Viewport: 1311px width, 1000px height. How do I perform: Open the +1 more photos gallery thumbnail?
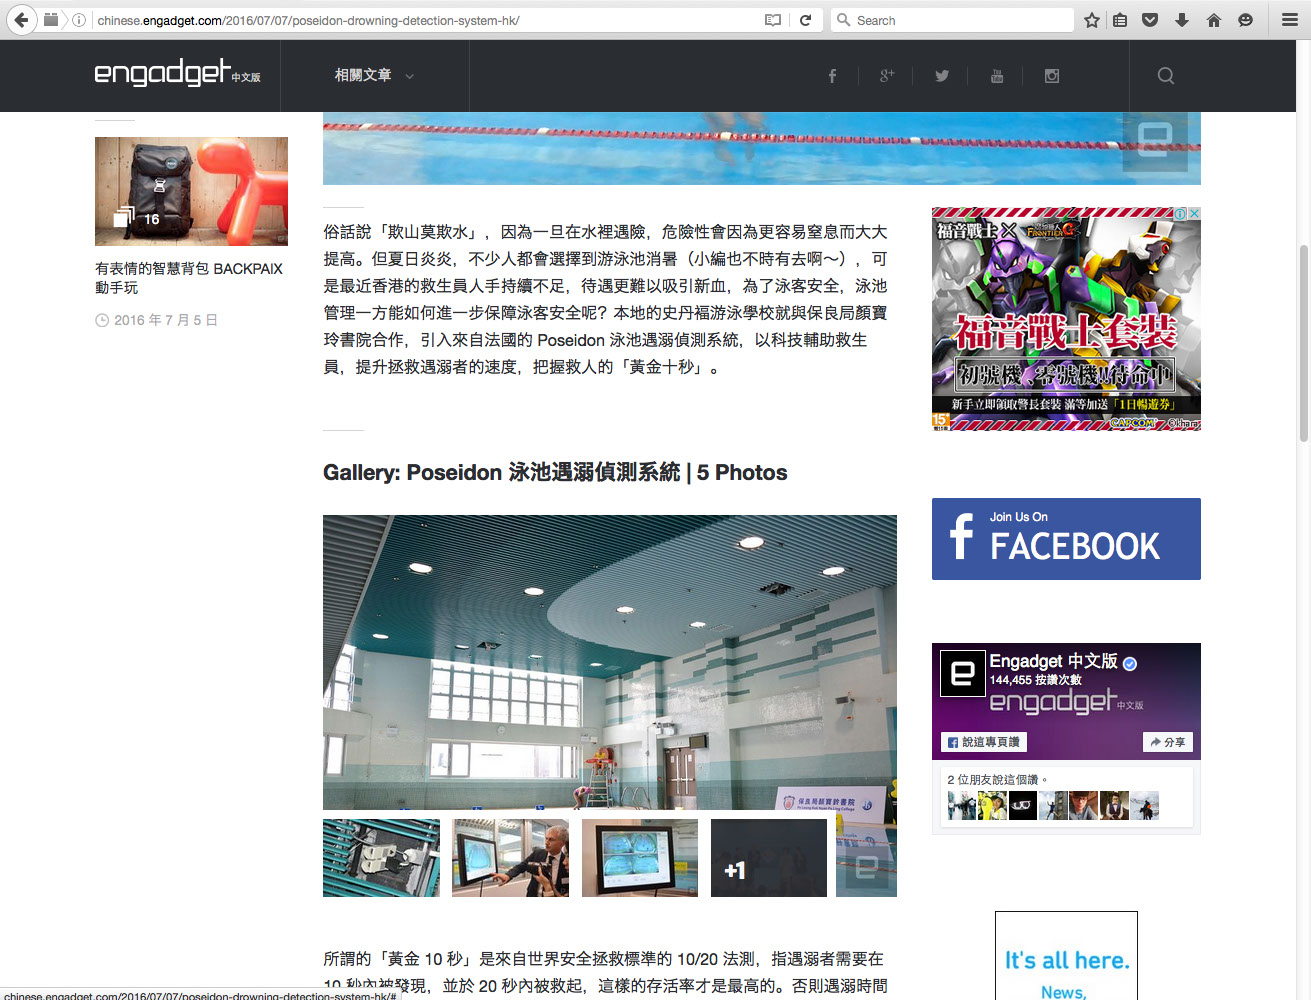[x=768, y=858]
